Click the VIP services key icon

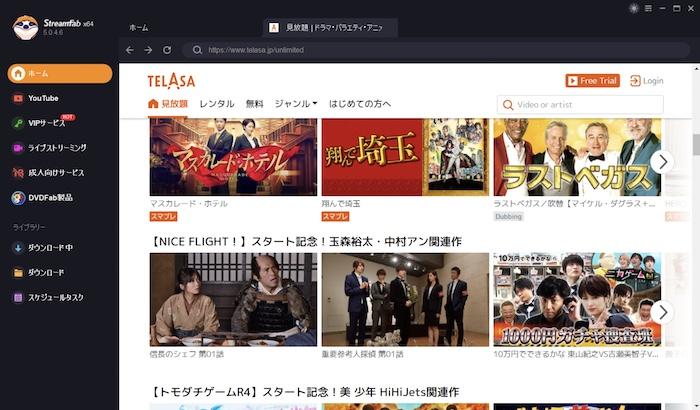(18, 123)
